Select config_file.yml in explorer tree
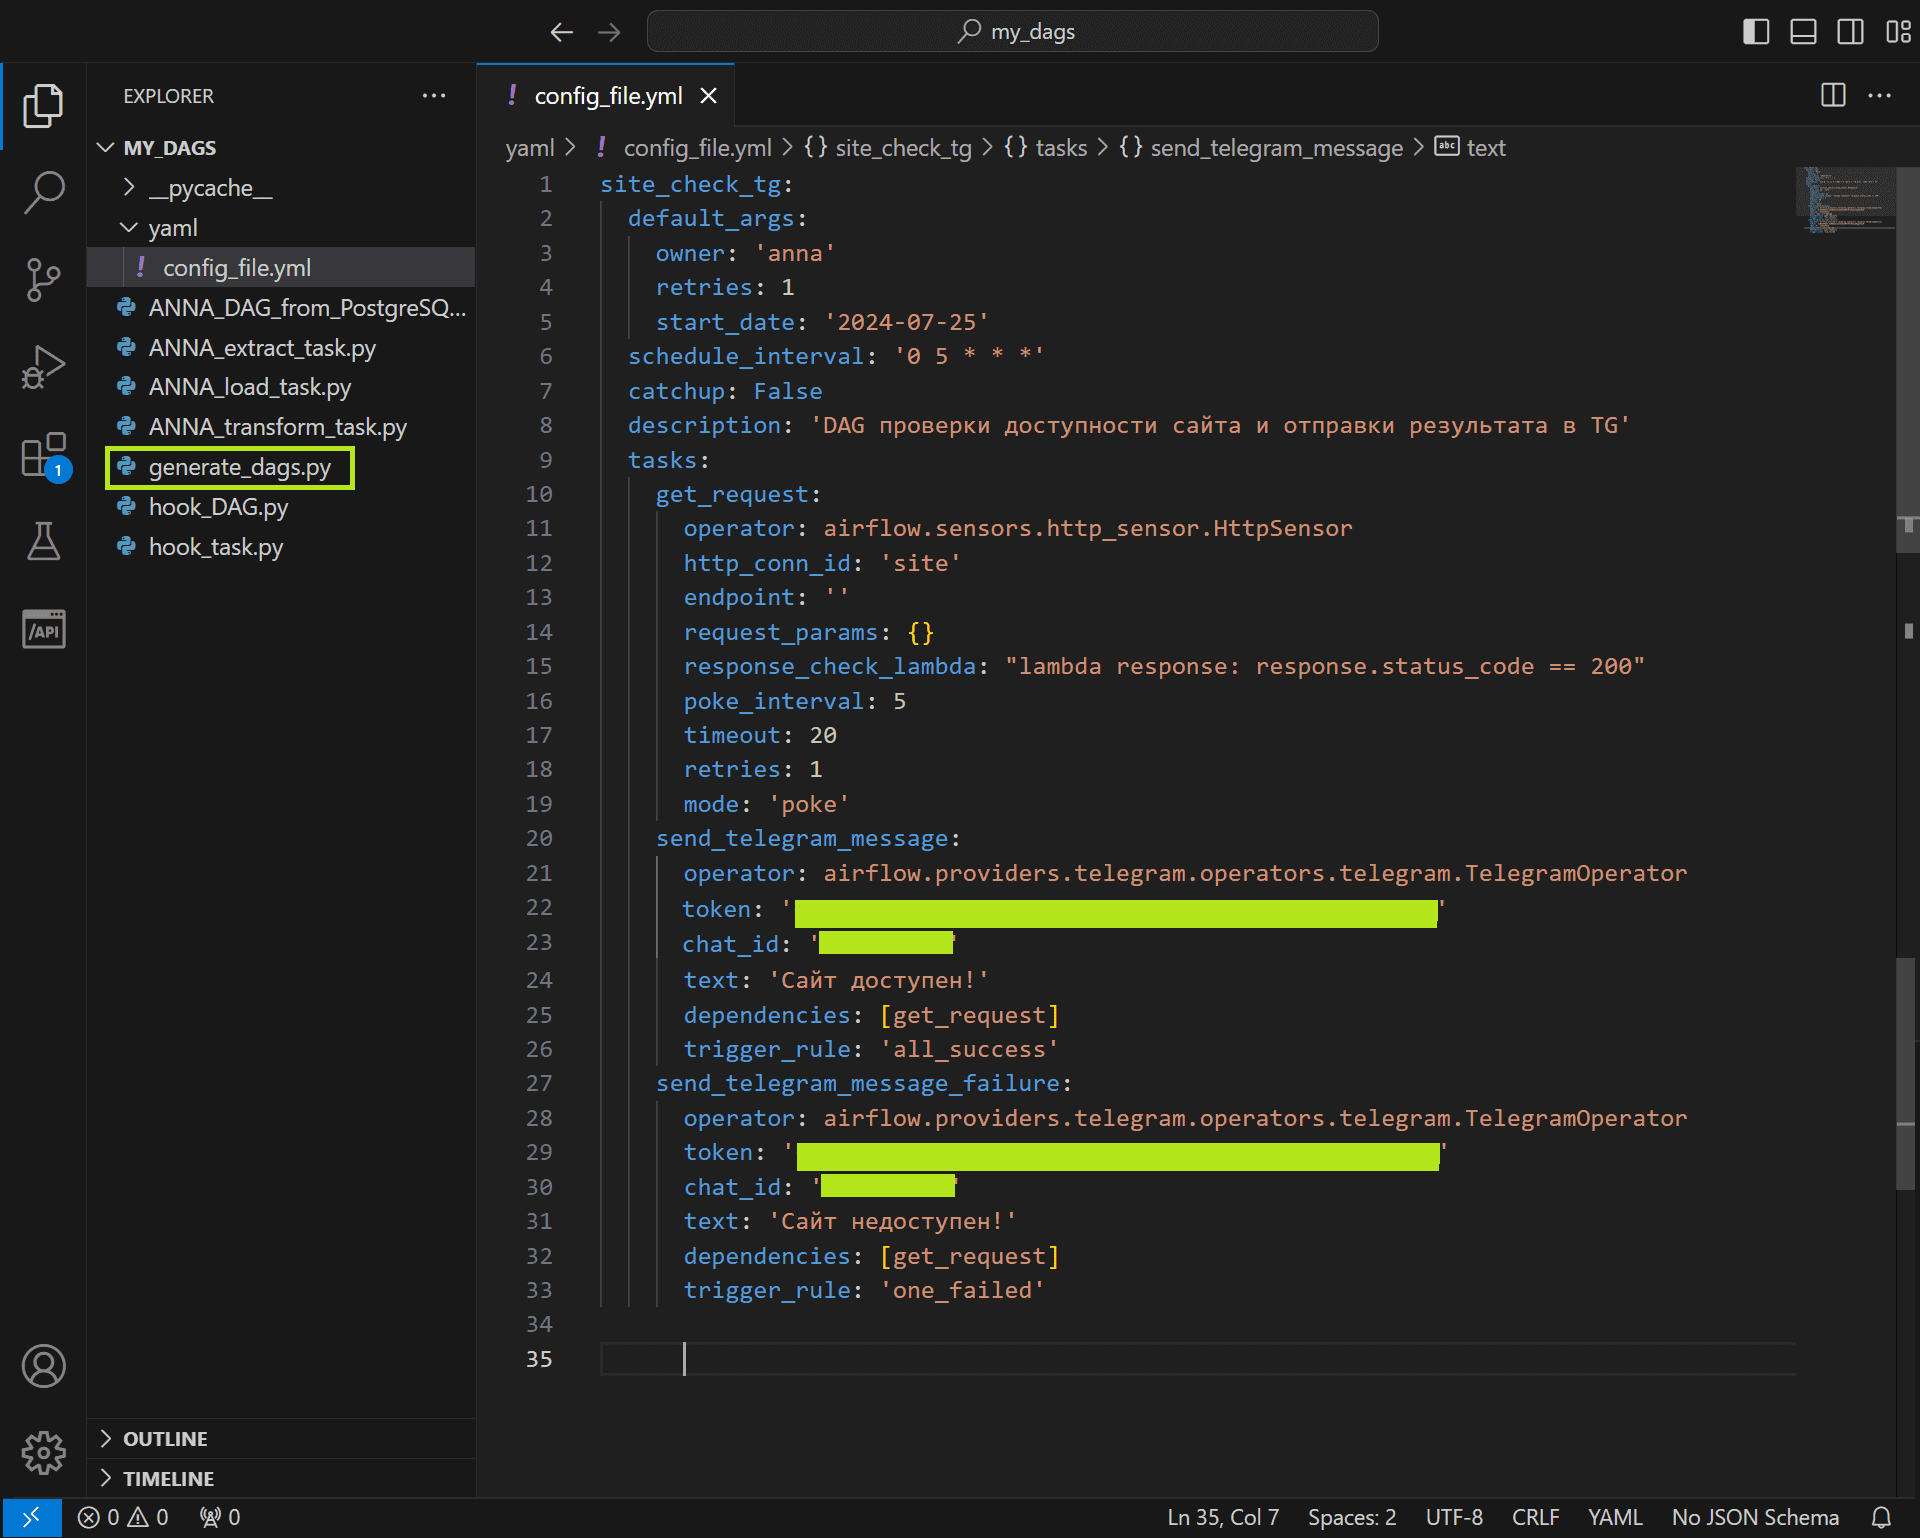1920x1538 pixels. coord(281,268)
